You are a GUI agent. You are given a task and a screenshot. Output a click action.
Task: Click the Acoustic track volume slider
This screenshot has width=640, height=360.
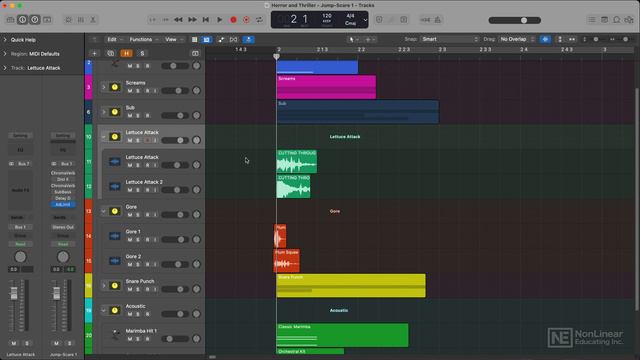(x=175, y=314)
